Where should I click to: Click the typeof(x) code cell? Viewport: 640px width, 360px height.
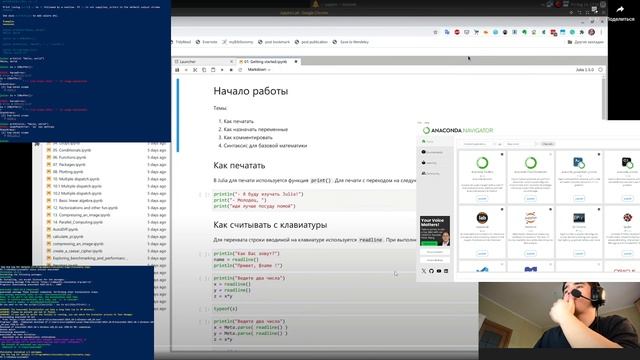coord(345,309)
